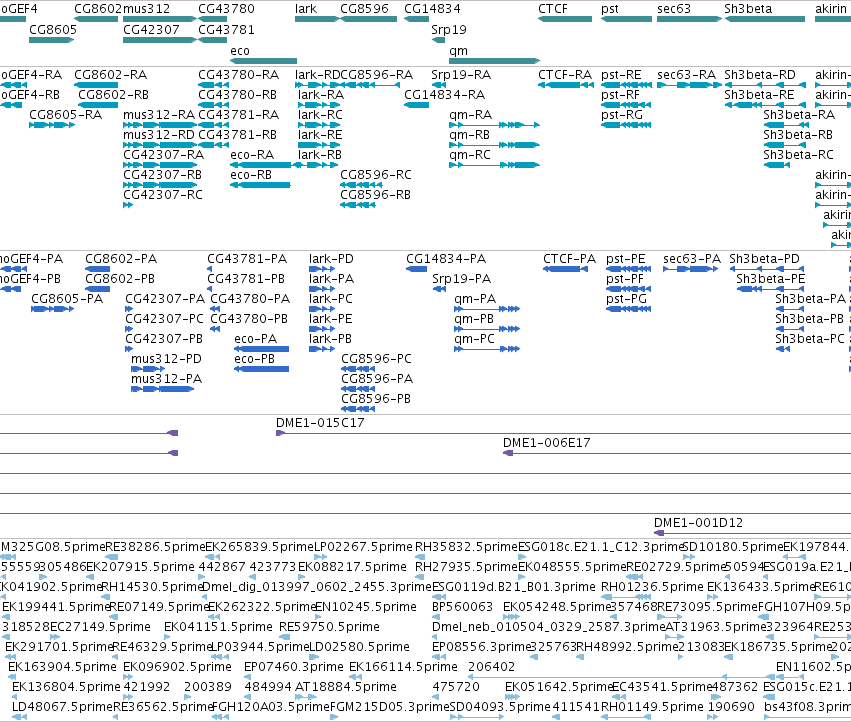The width and height of the screenshot is (851, 722).
Task: Click protein Sh3beta-PE
Action: (x=770, y=289)
